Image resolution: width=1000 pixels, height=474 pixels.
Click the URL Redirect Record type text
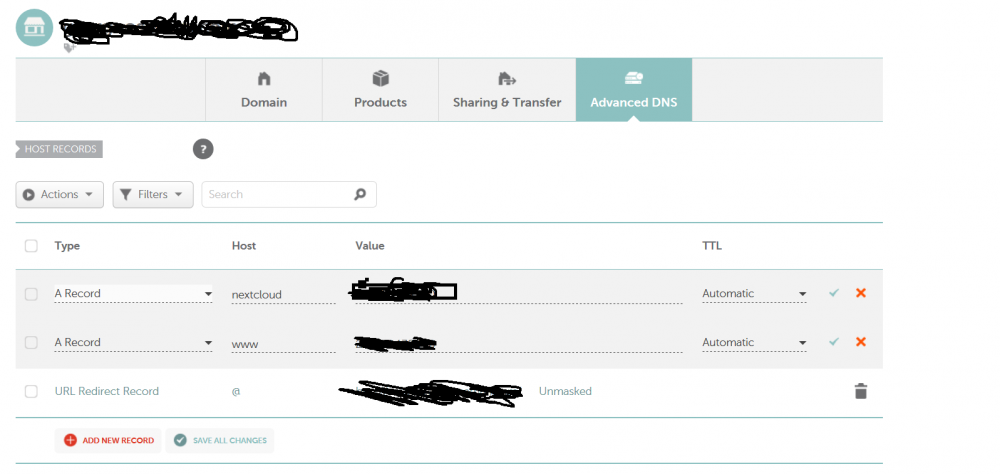point(107,391)
